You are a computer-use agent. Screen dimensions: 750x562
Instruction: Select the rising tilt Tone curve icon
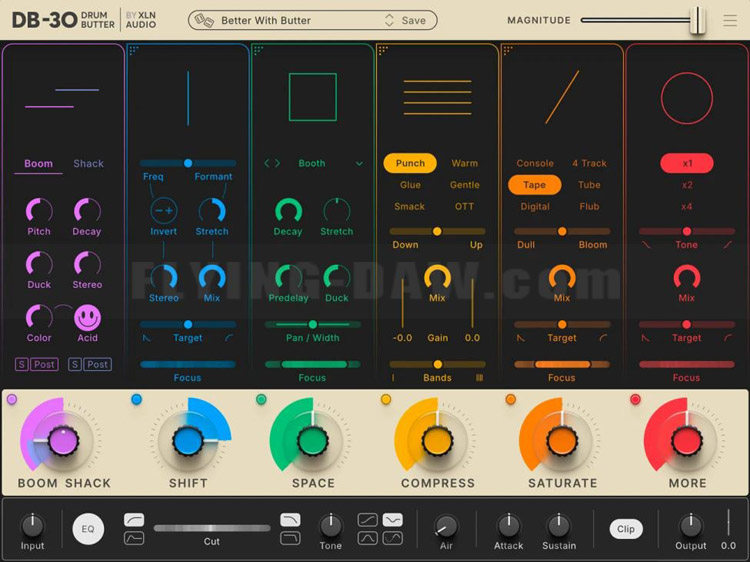pos(367,519)
